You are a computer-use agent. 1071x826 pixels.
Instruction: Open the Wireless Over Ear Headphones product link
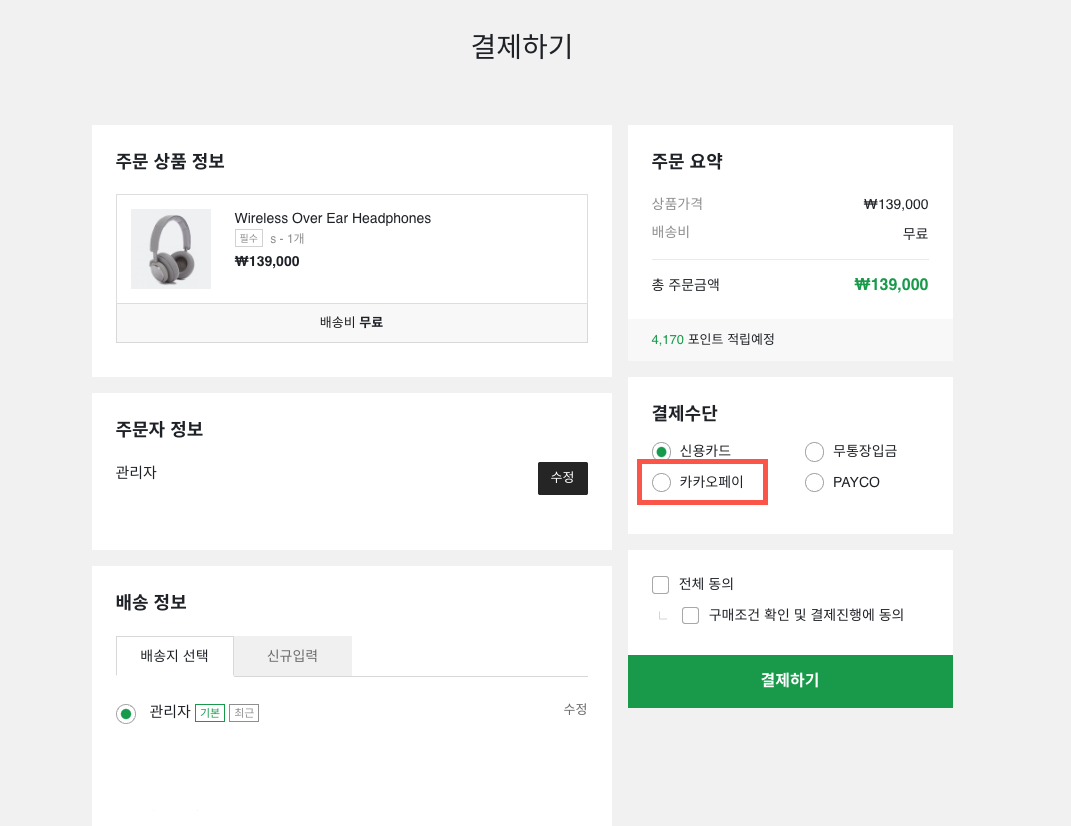(332, 218)
